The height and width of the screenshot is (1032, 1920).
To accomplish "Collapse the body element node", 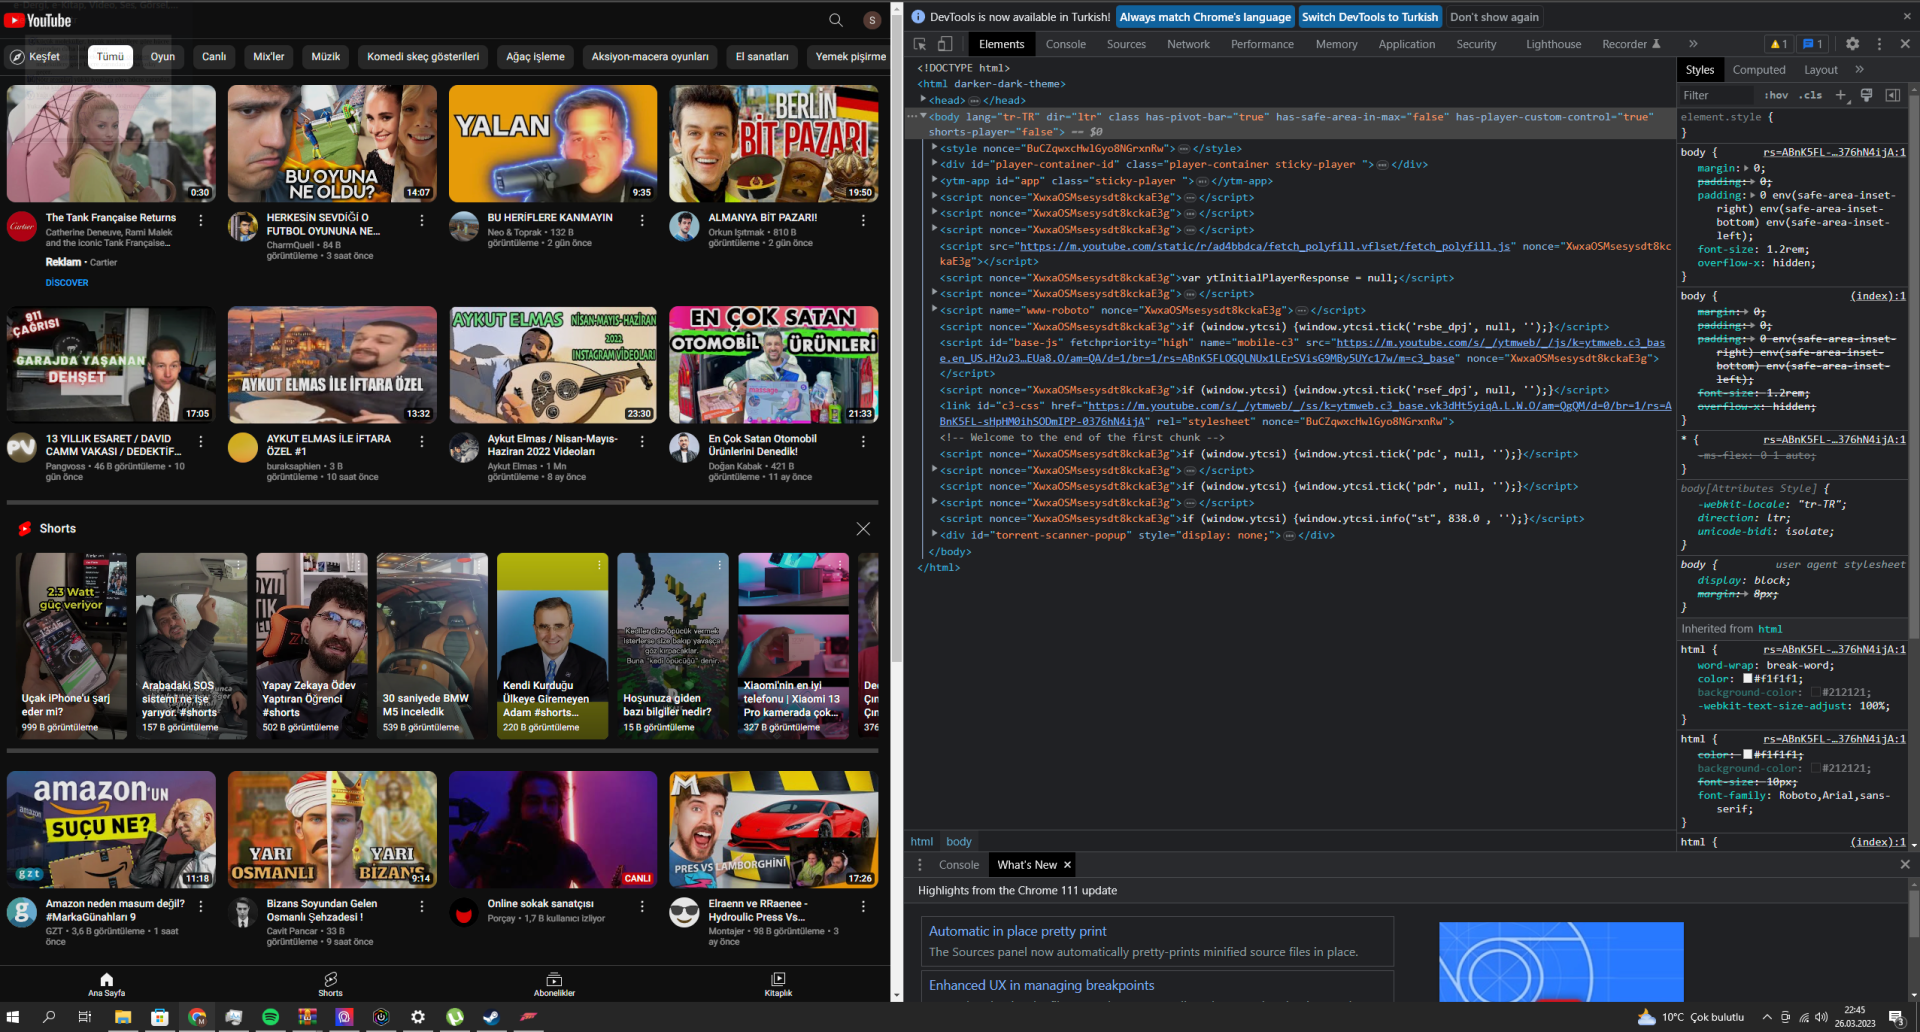I will [x=923, y=116].
